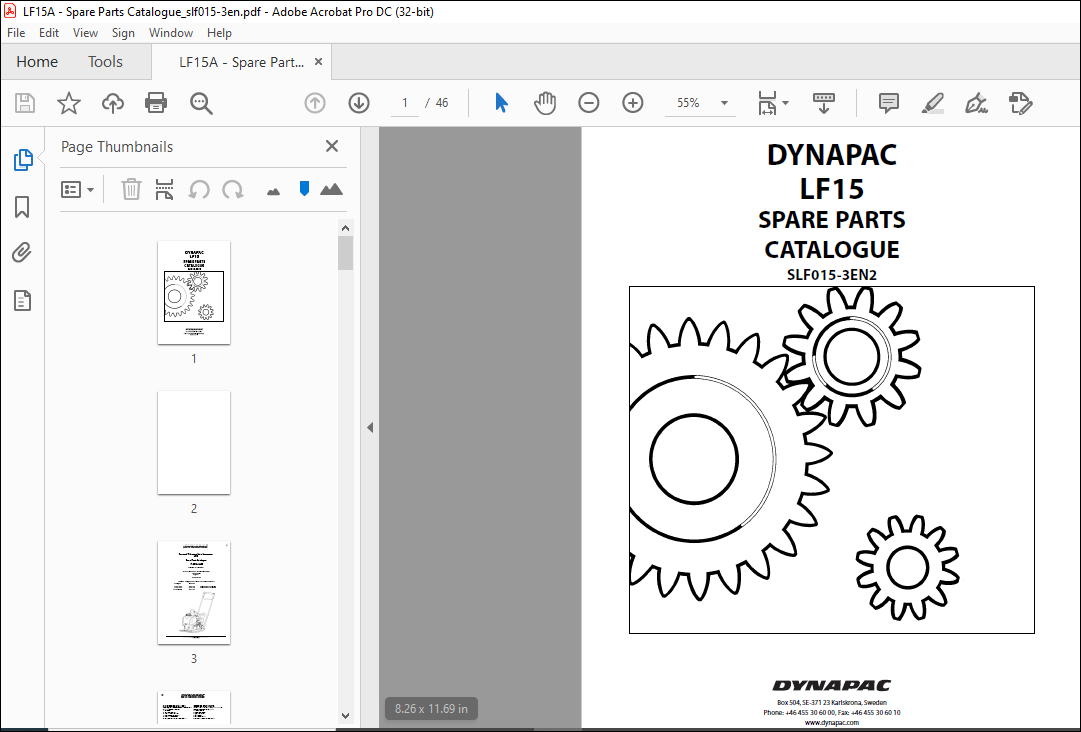Click the total pages count 46
This screenshot has height=732, width=1081.
(442, 103)
